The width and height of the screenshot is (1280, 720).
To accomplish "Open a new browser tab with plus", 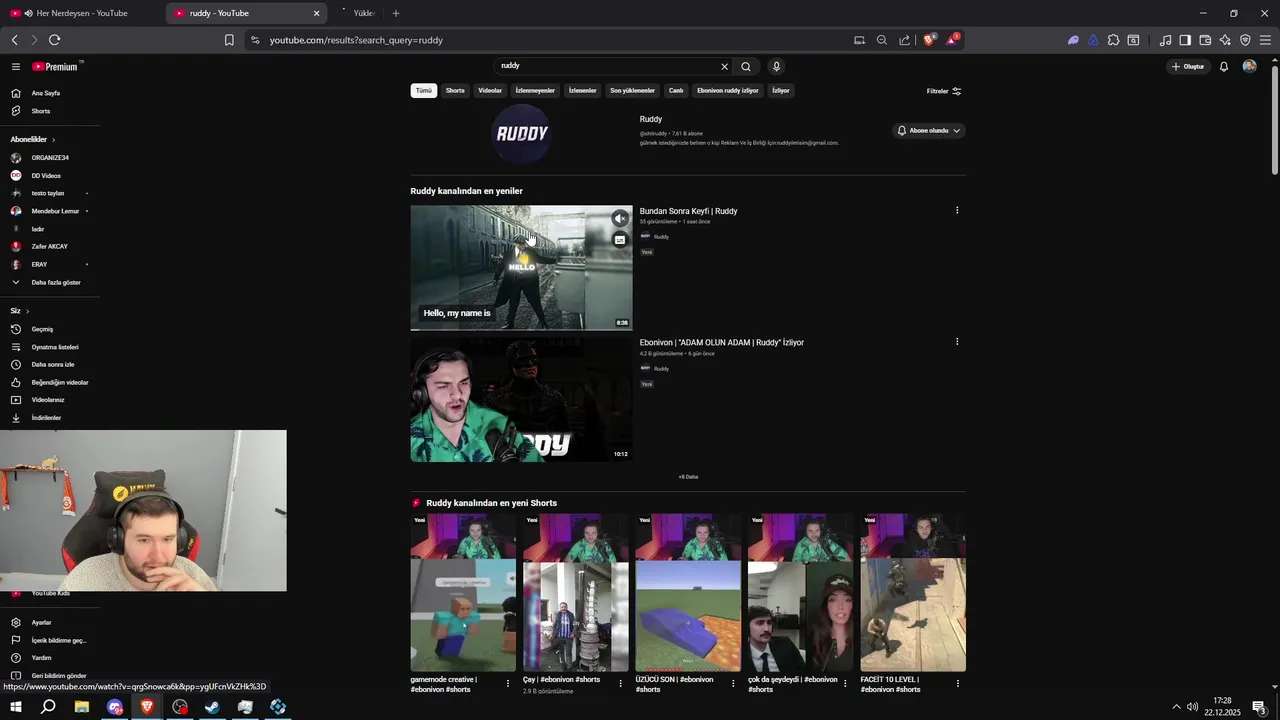I will point(396,13).
